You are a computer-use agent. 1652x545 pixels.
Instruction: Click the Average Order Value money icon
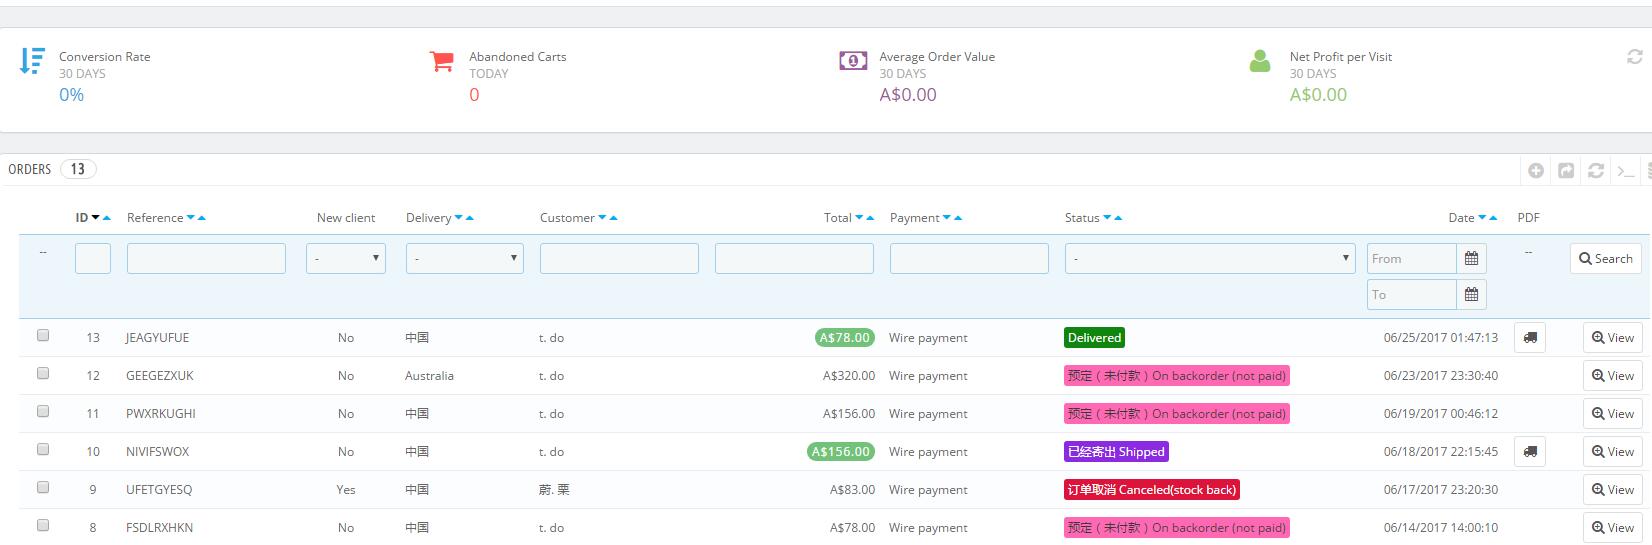click(x=853, y=61)
